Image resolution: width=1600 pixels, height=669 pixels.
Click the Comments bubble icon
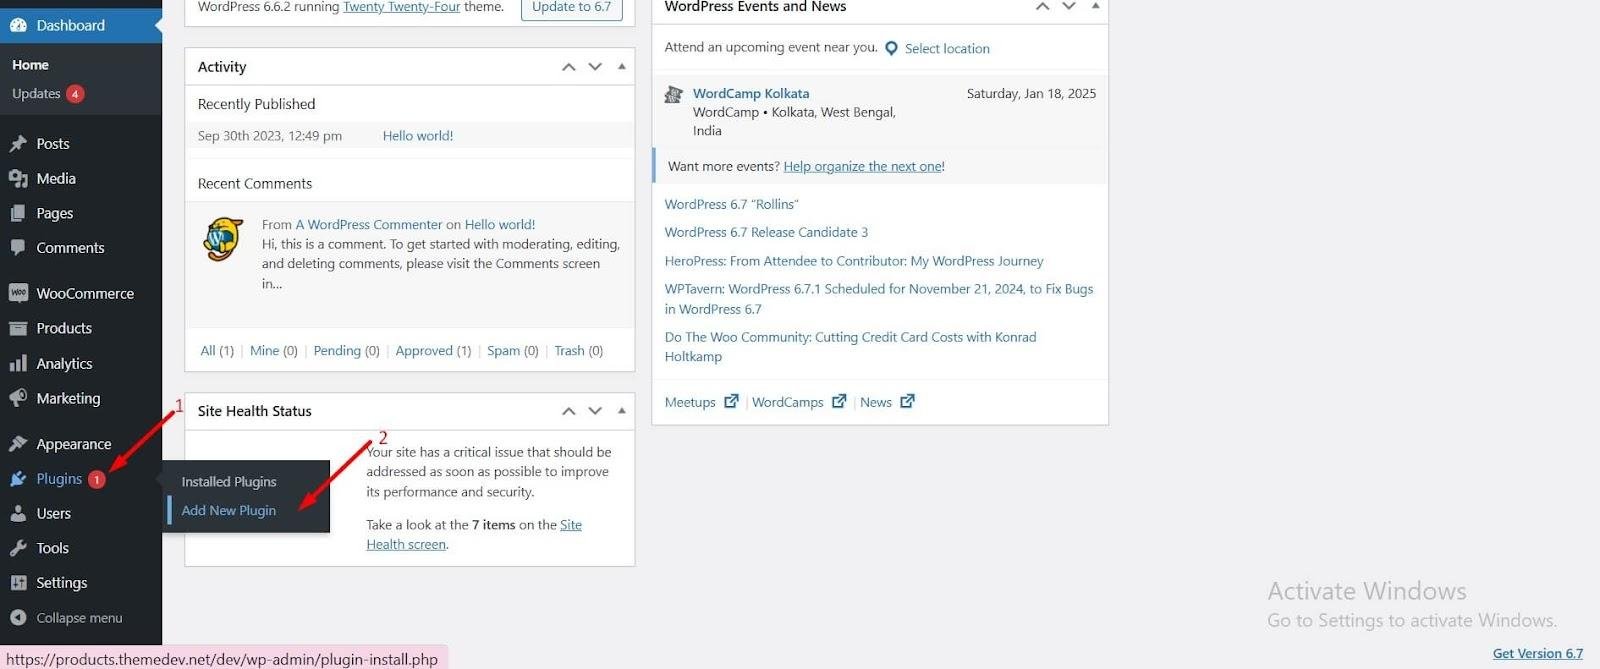[18, 248]
